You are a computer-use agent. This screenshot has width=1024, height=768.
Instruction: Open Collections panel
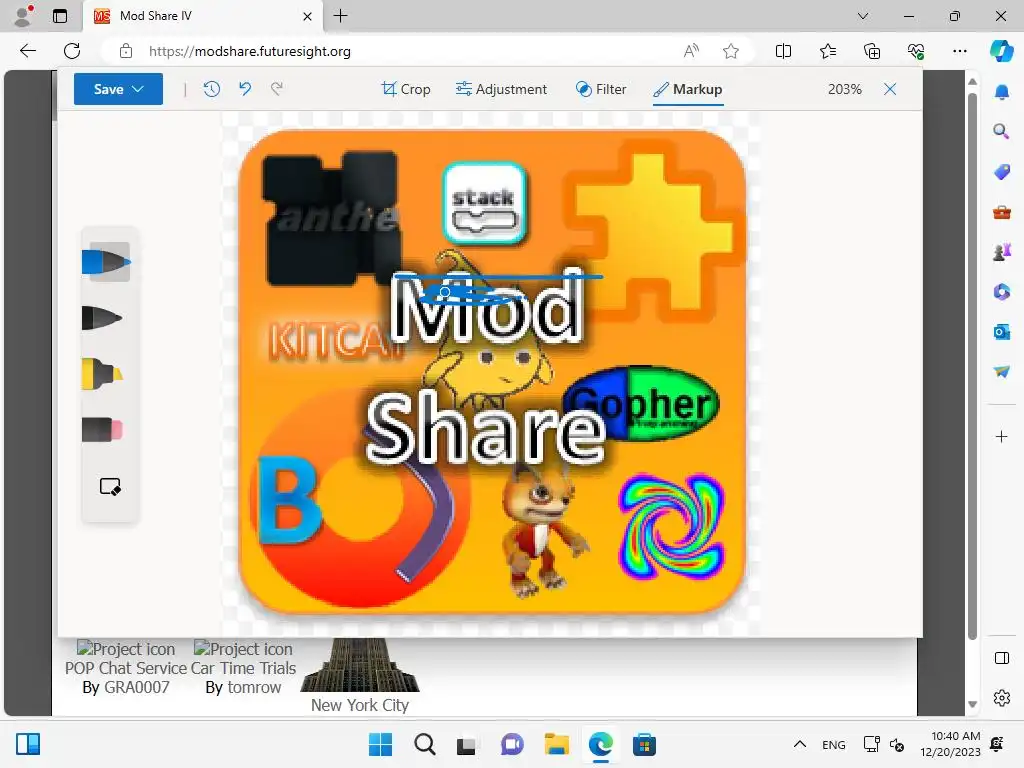click(x=872, y=51)
